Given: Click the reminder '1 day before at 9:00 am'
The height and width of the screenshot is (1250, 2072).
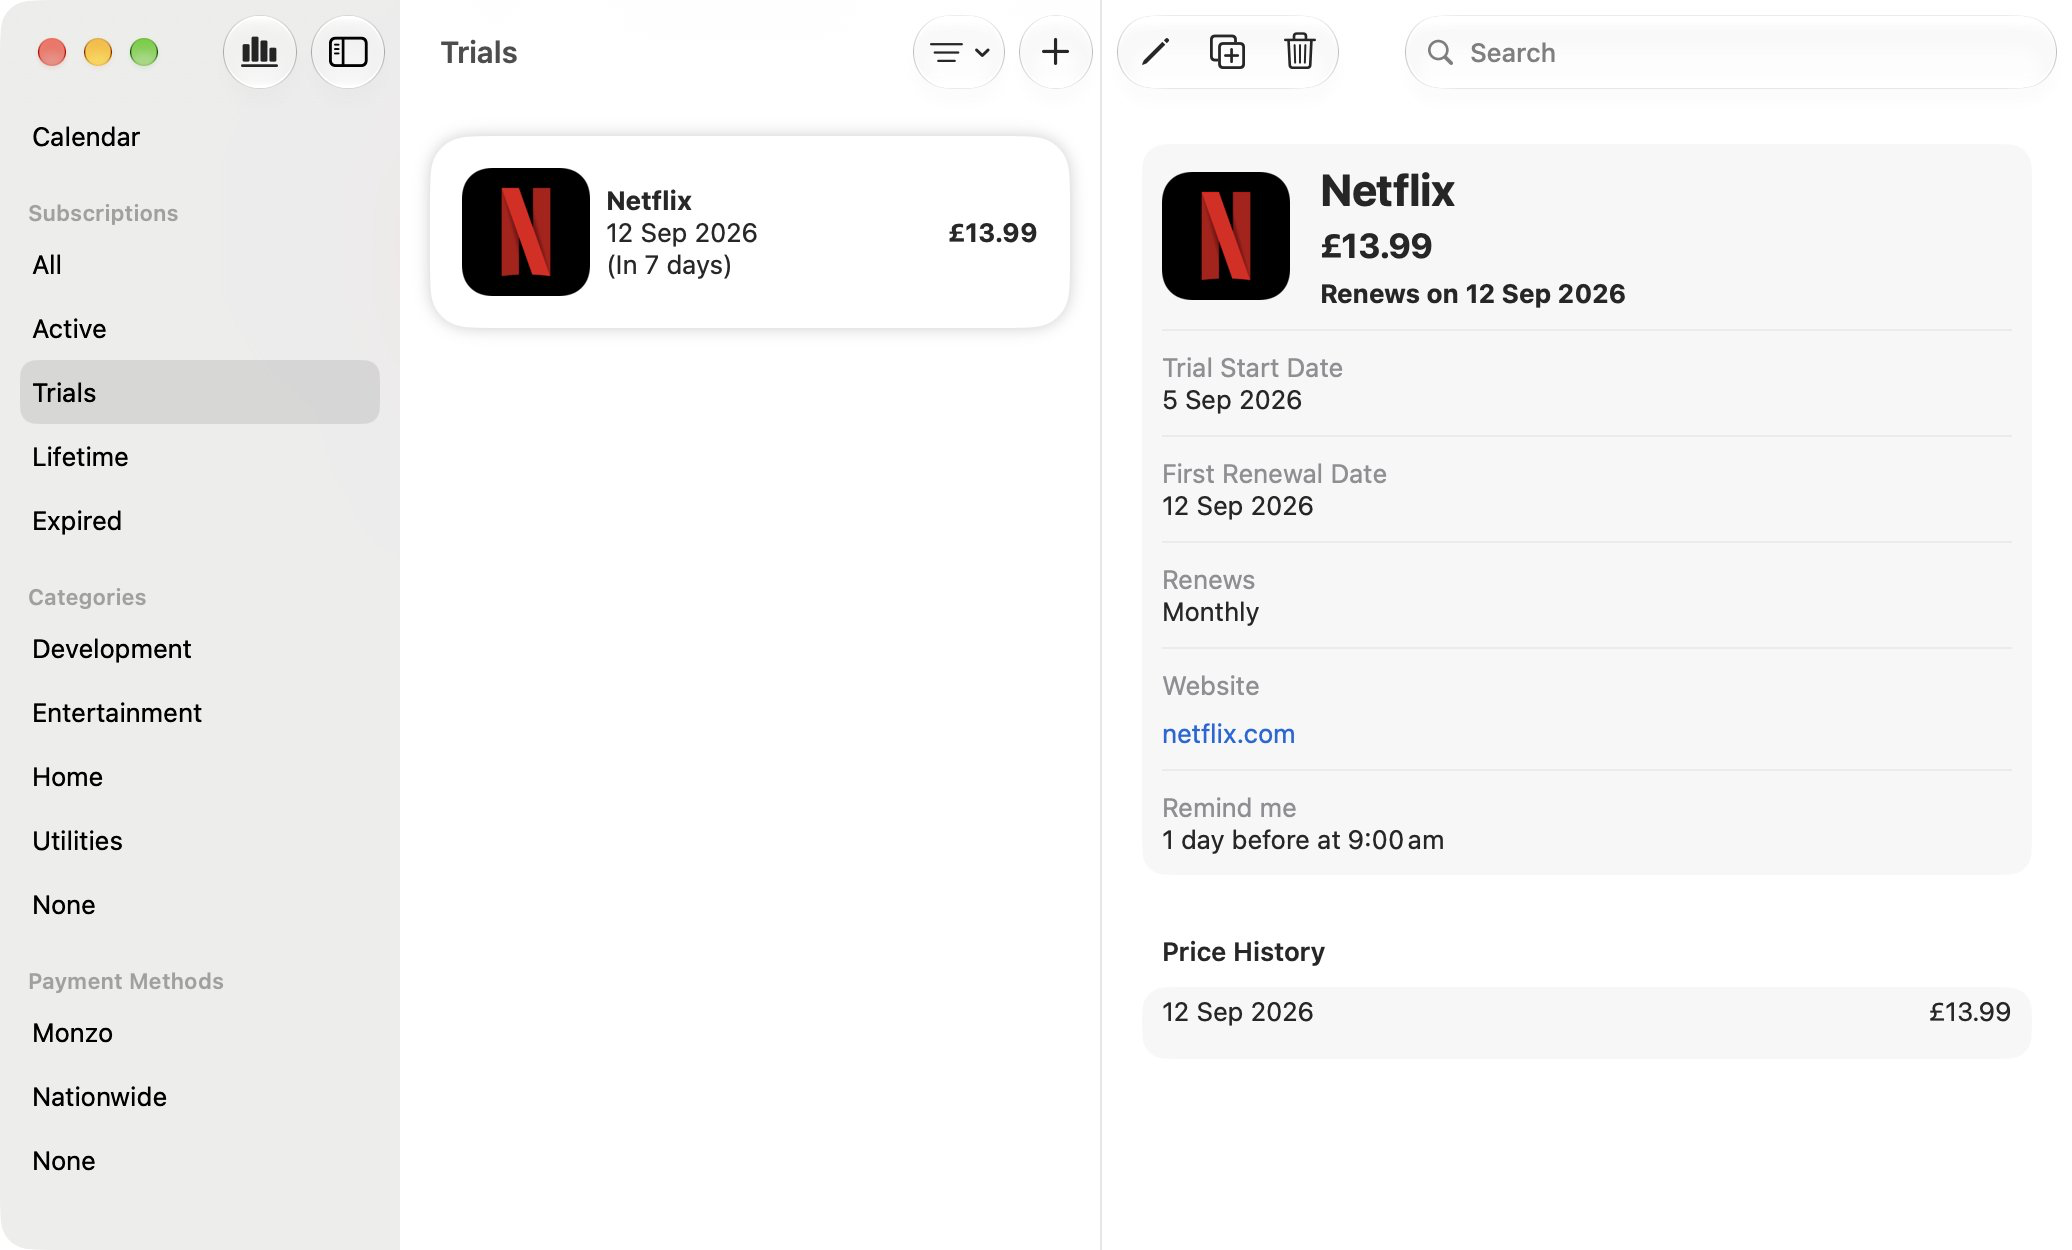Looking at the screenshot, I should tap(1303, 840).
